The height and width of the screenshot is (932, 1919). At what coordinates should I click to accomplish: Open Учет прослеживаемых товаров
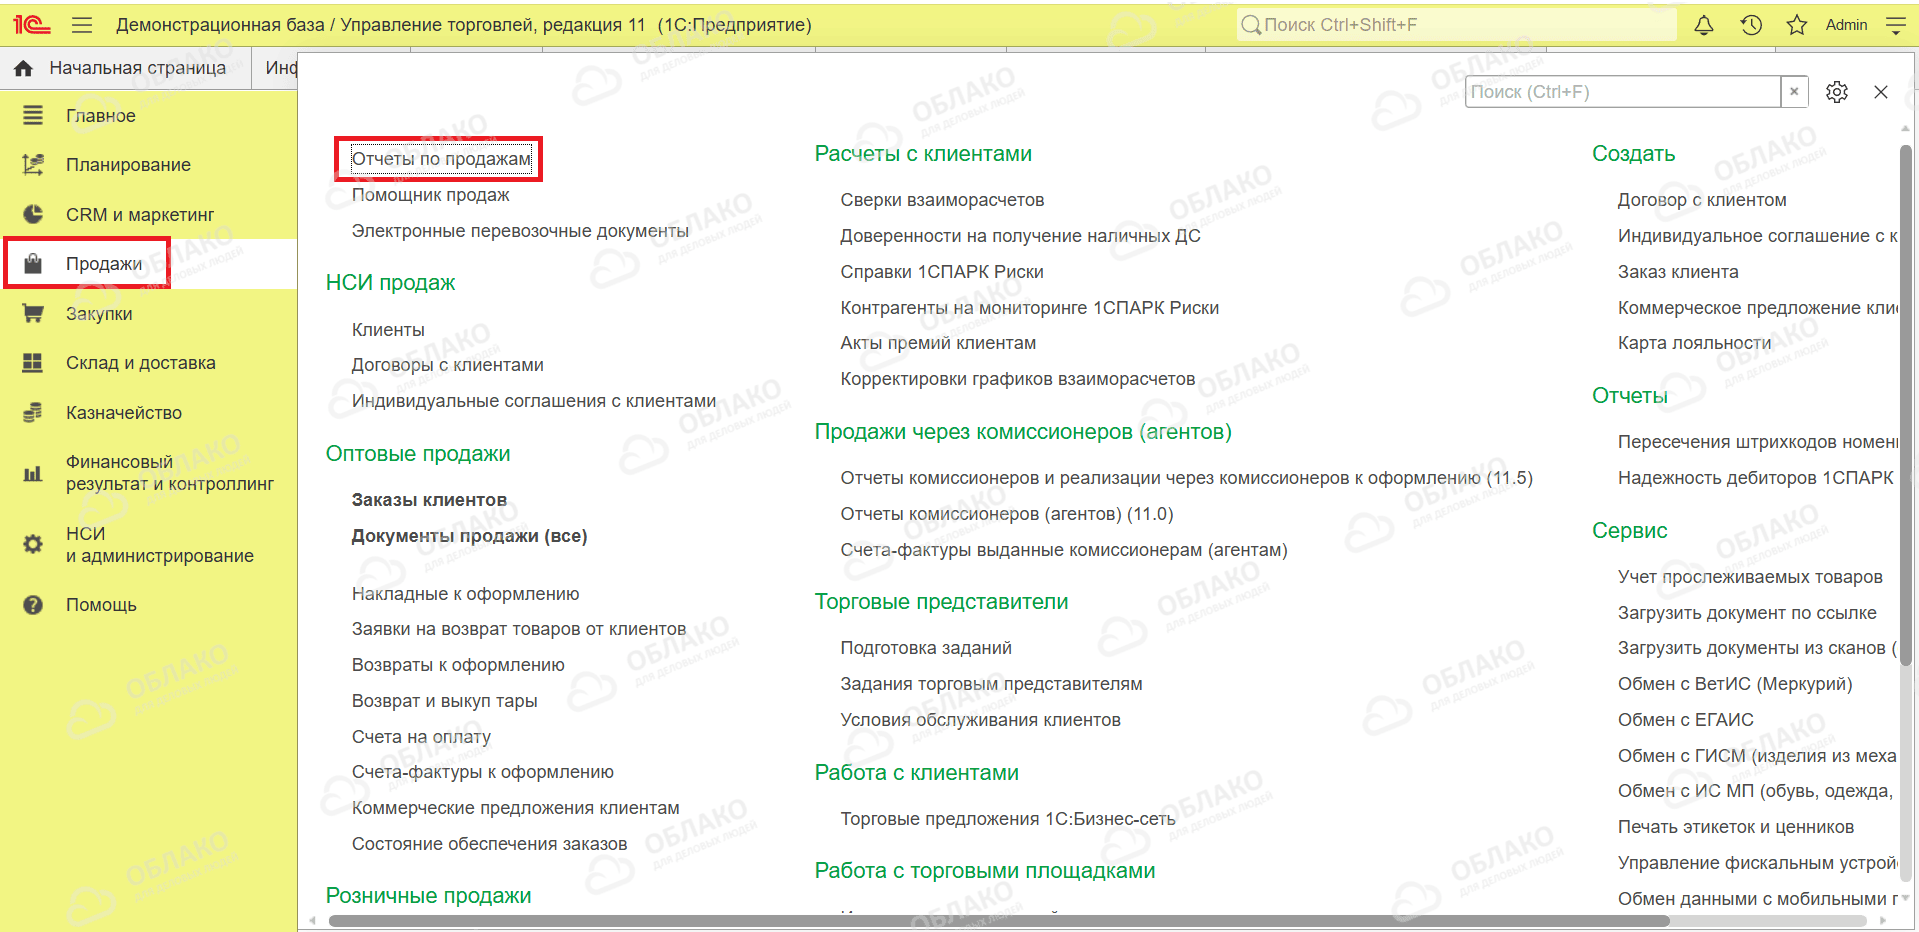[1750, 577]
